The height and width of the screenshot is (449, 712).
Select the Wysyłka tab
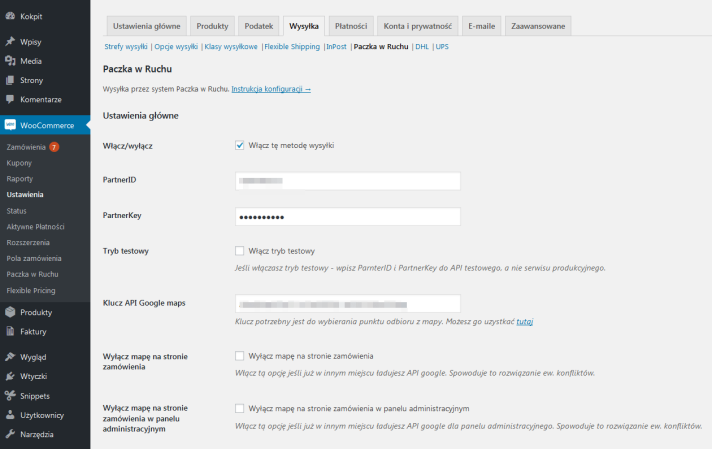(x=304, y=26)
